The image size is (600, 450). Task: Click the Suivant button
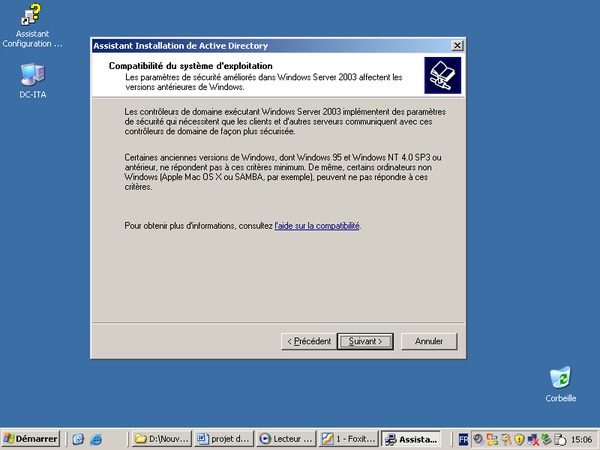point(365,341)
